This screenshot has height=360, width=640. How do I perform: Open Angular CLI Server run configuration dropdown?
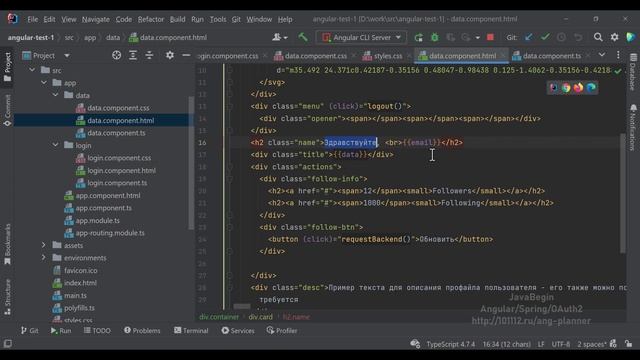point(361,38)
